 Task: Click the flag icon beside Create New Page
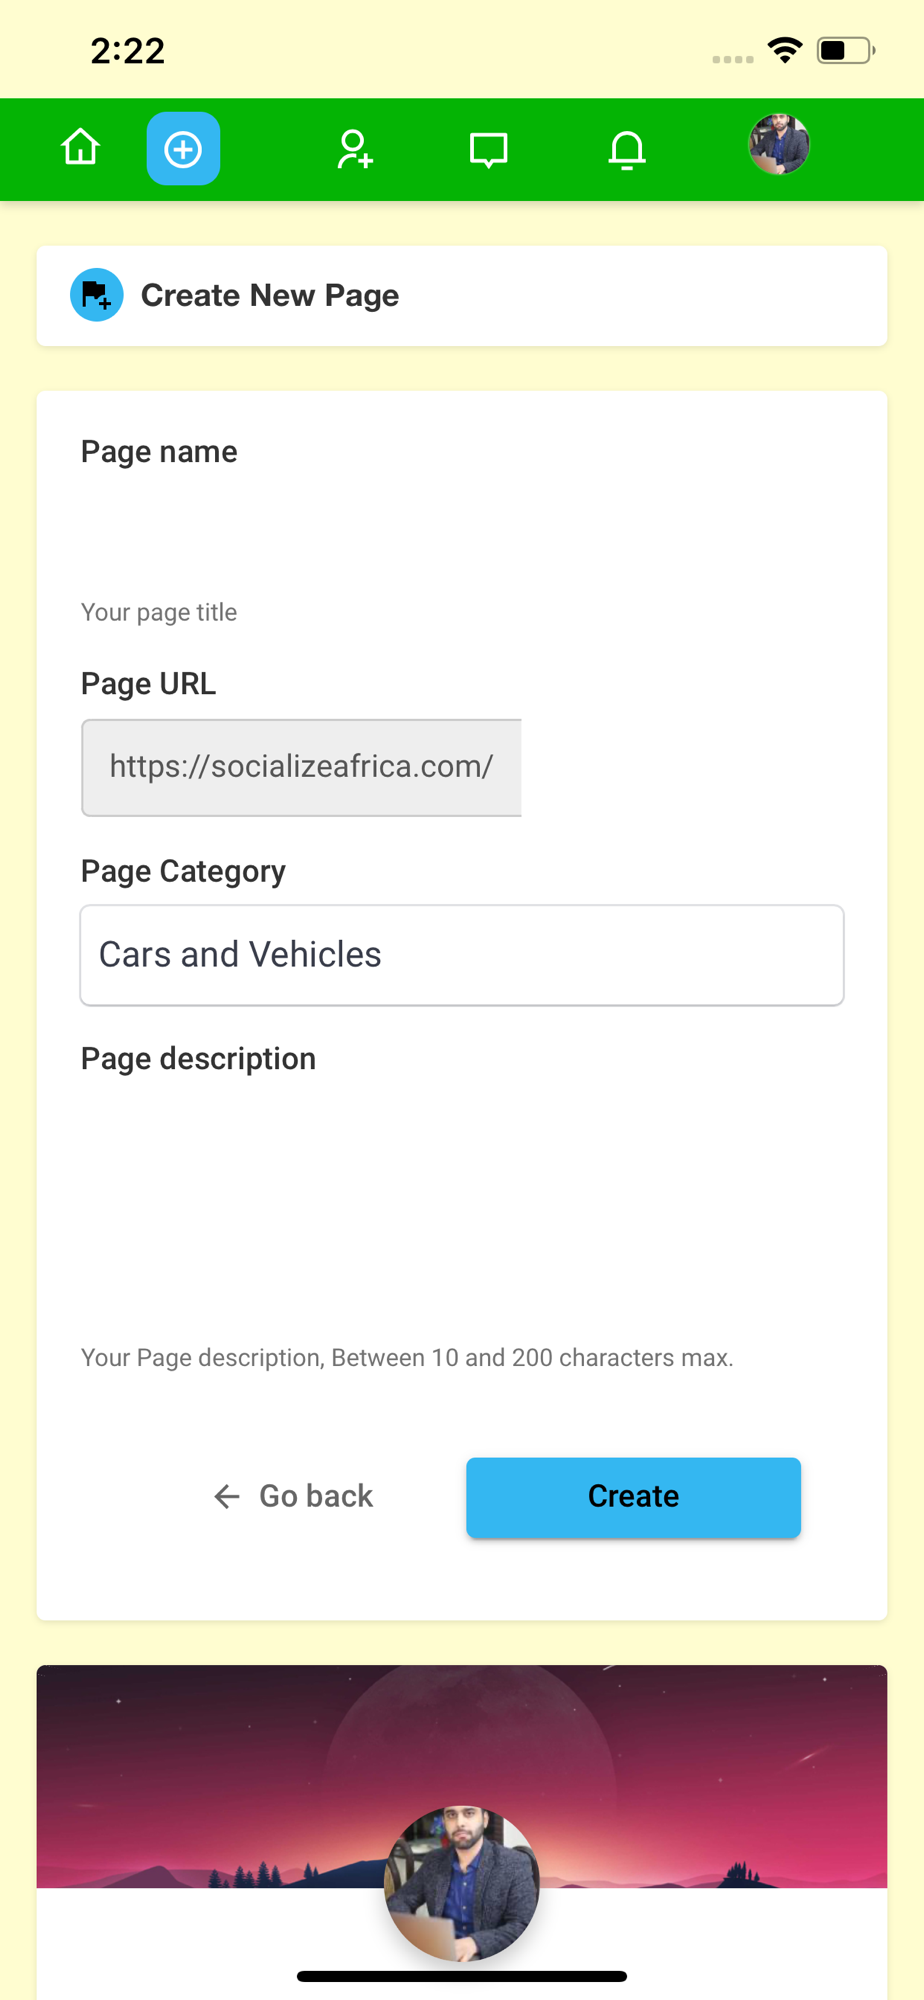point(97,295)
